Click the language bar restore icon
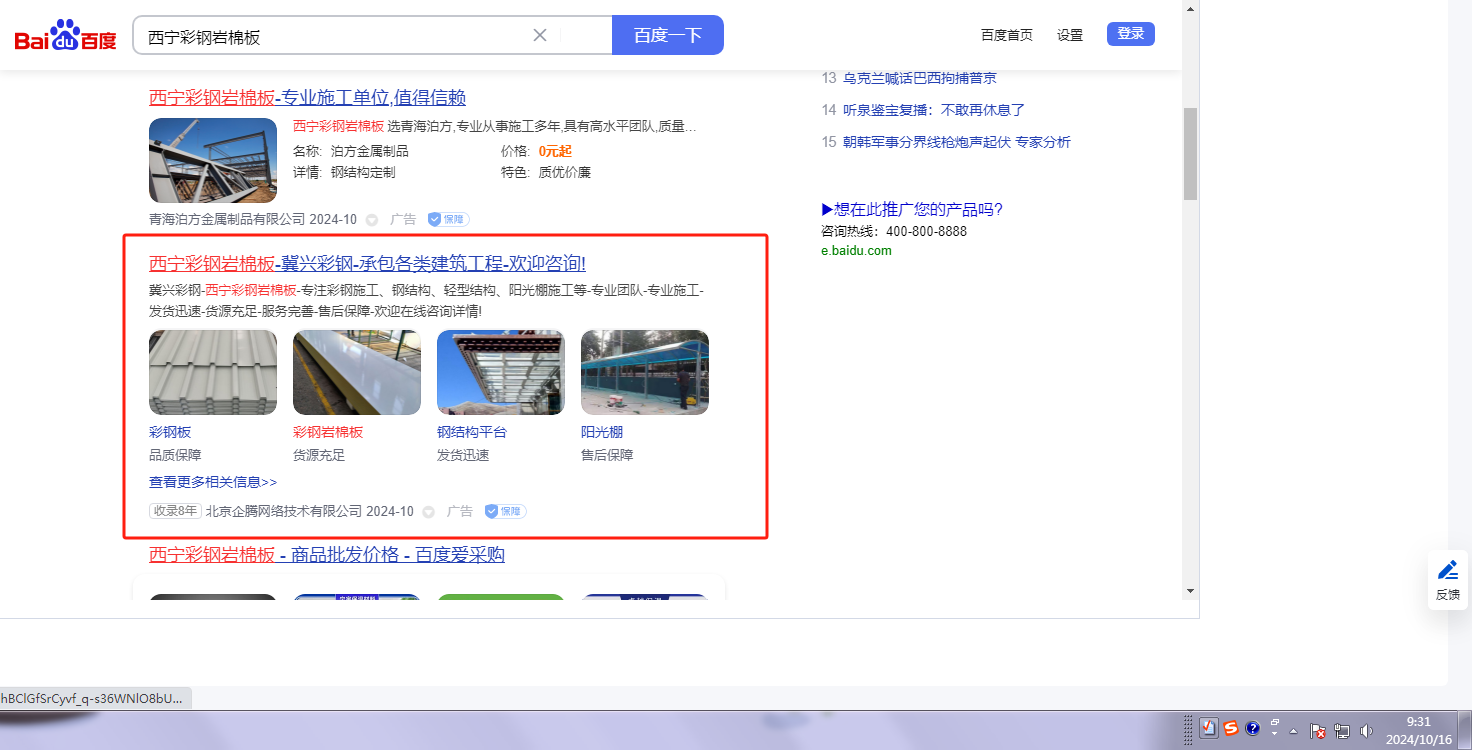1472x750 pixels. coord(1275,722)
